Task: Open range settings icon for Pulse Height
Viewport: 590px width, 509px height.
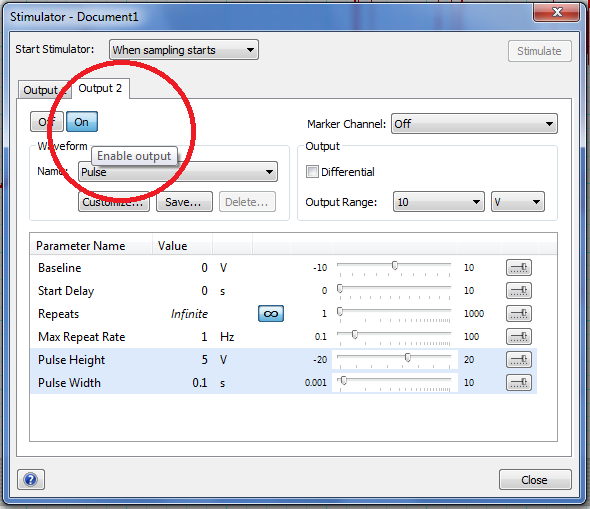Action: click(x=519, y=360)
